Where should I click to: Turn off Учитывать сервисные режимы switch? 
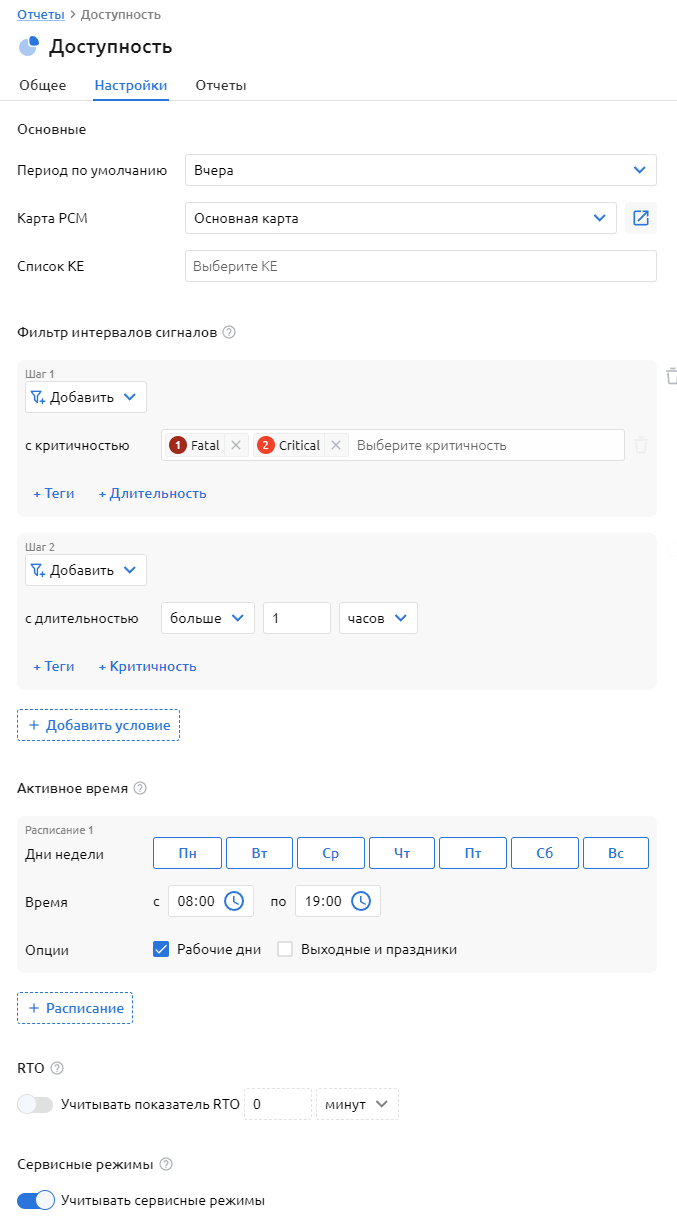point(35,1200)
